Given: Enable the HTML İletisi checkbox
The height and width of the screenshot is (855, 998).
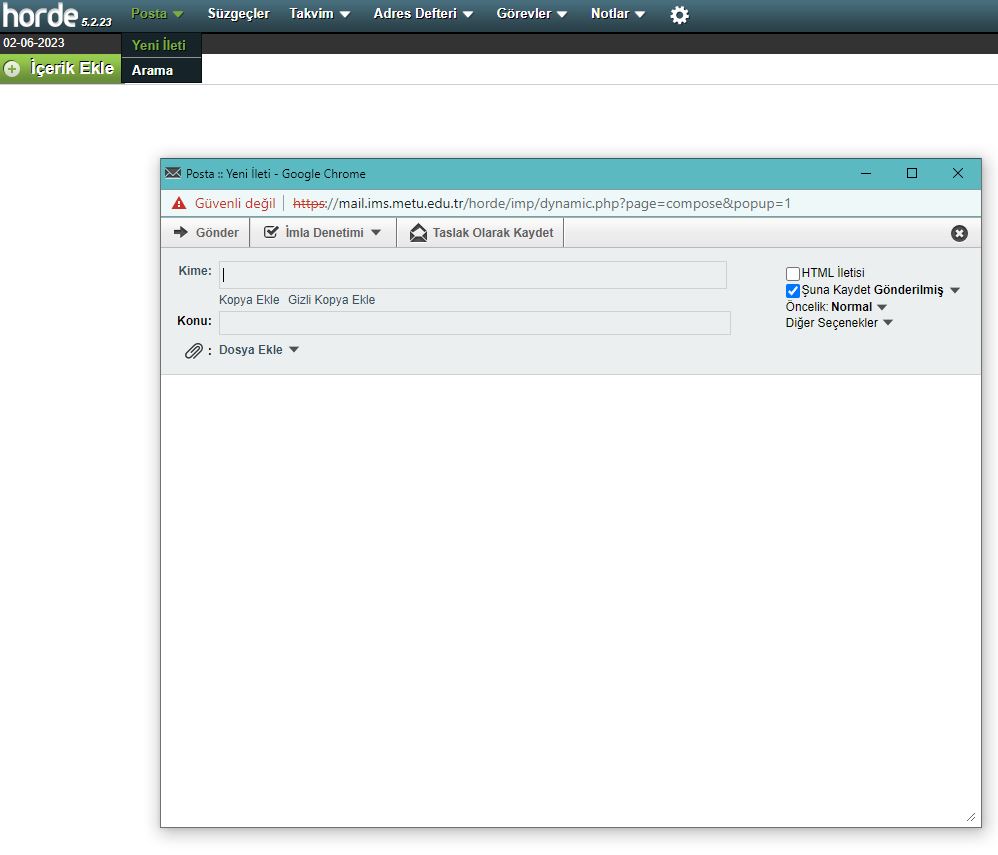Looking at the screenshot, I should coord(793,274).
